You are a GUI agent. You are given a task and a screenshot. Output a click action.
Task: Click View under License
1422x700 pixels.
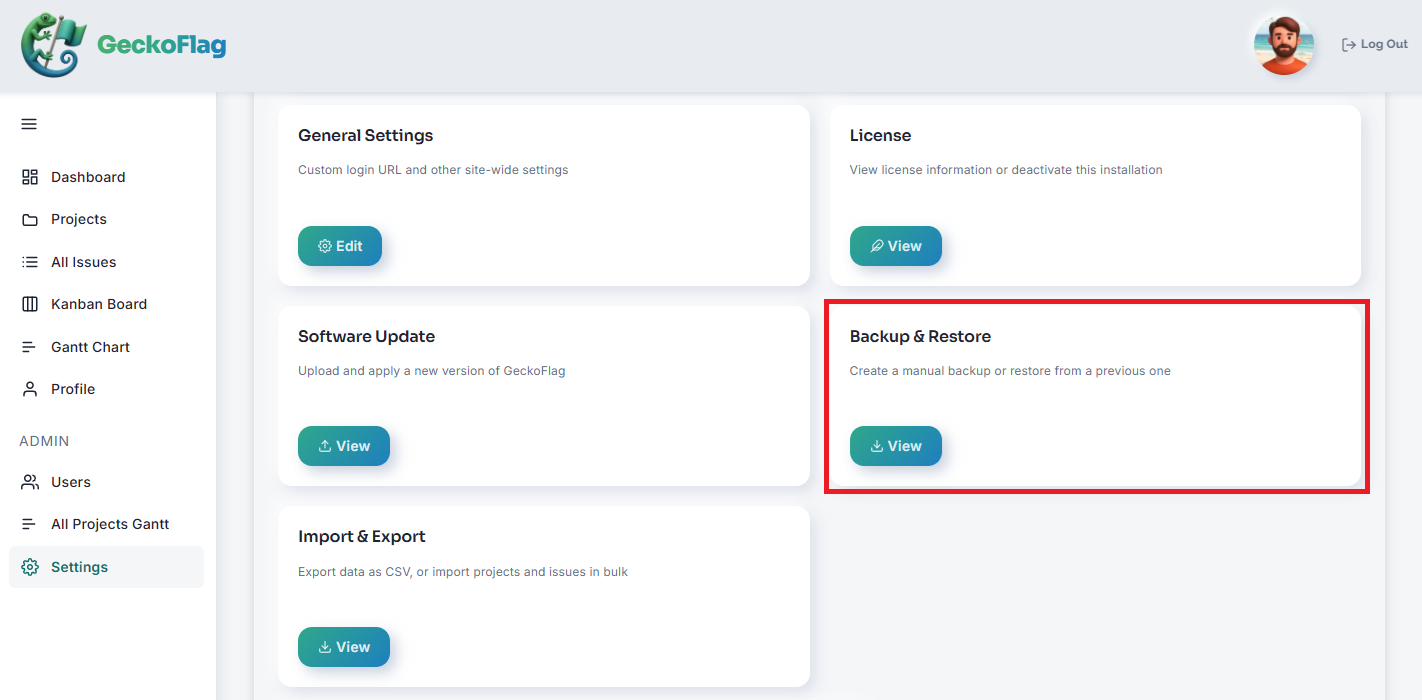point(896,246)
